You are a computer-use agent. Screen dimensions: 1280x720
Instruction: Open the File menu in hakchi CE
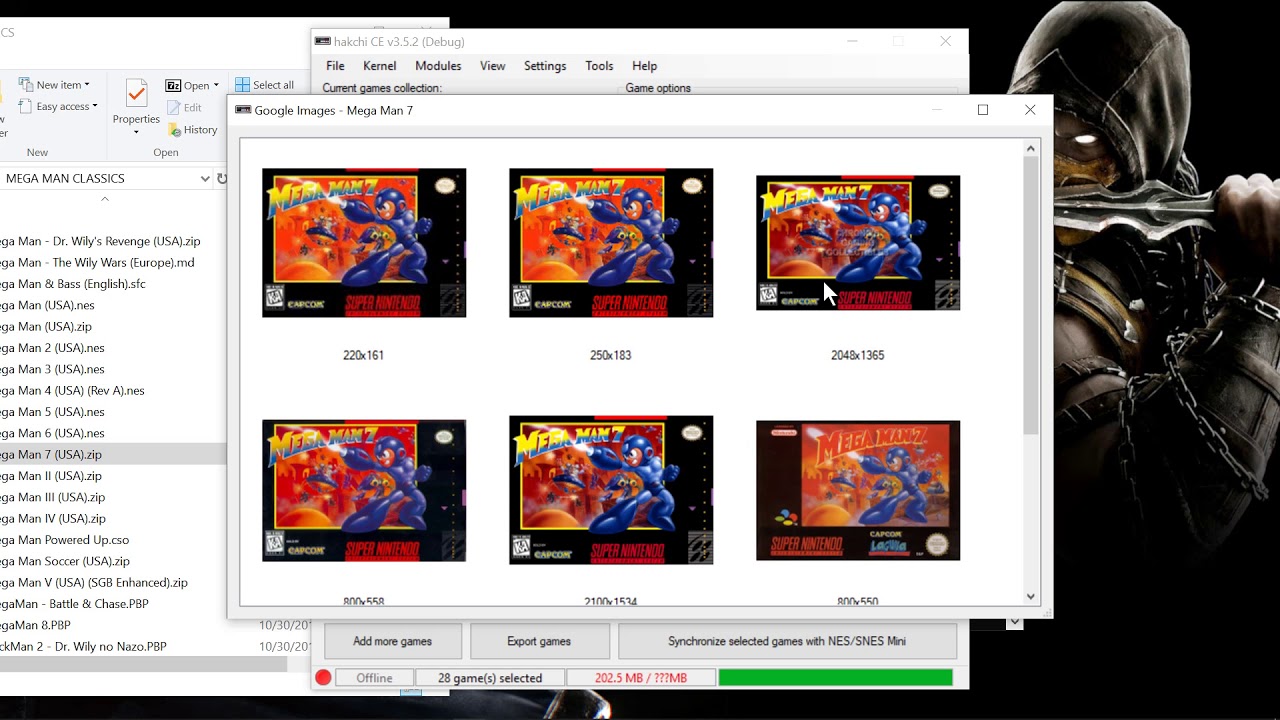coord(335,66)
